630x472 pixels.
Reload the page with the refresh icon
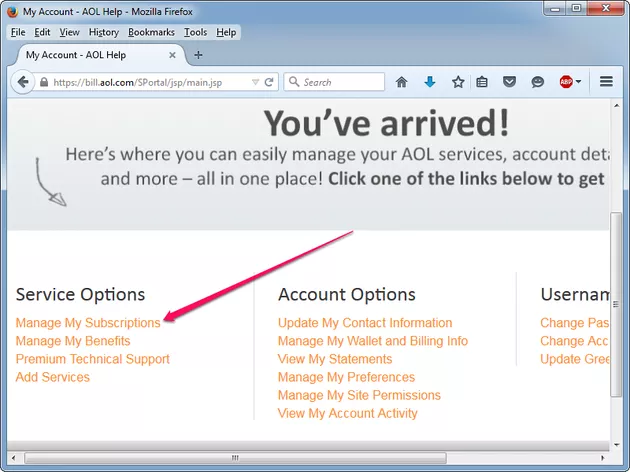point(269,82)
